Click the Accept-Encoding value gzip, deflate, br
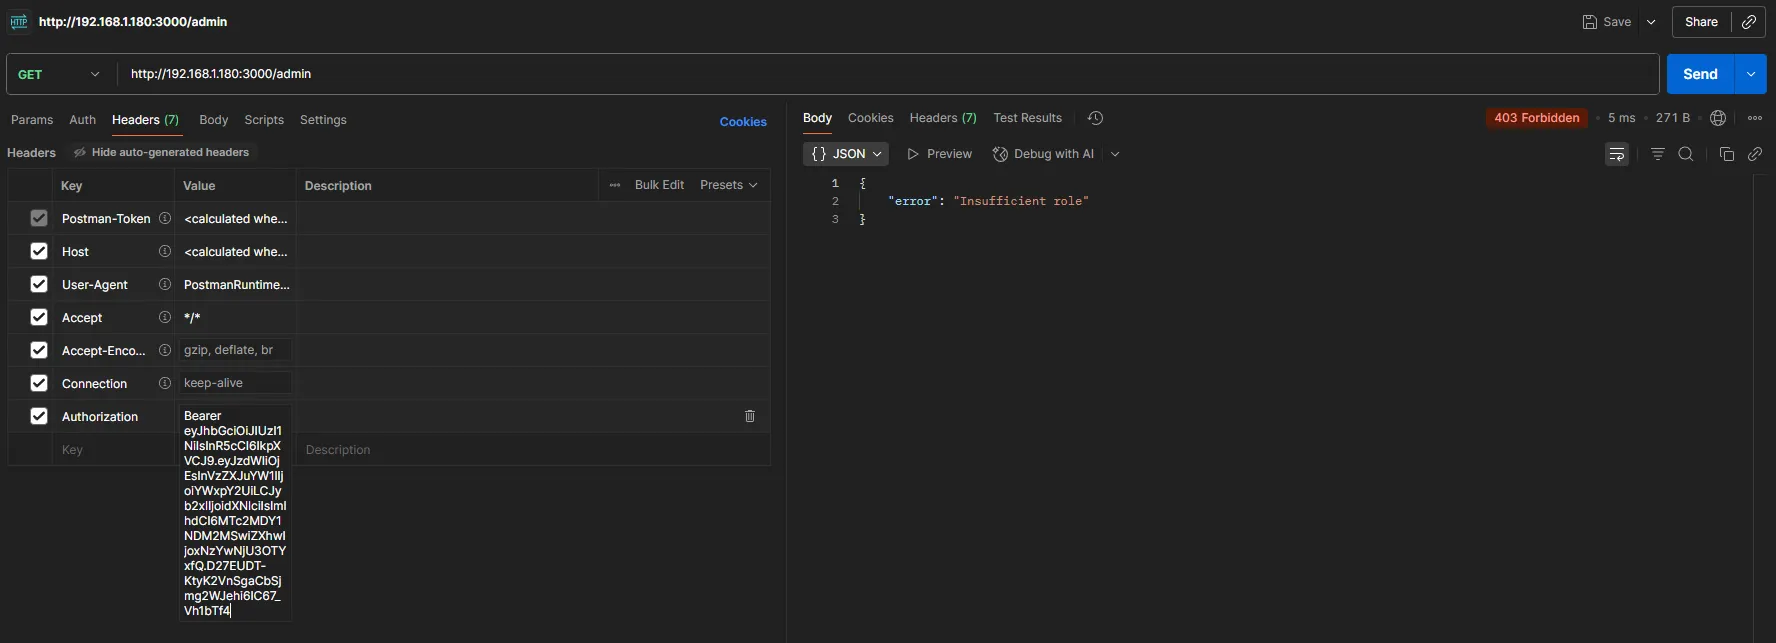 (x=235, y=350)
